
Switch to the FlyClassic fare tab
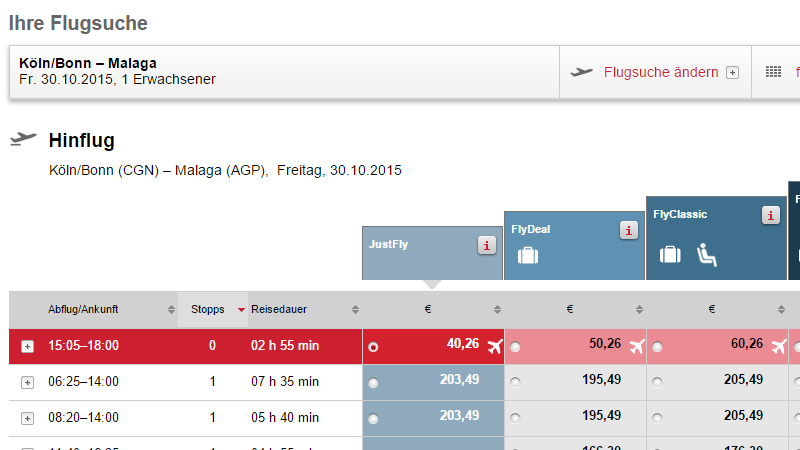(716, 238)
